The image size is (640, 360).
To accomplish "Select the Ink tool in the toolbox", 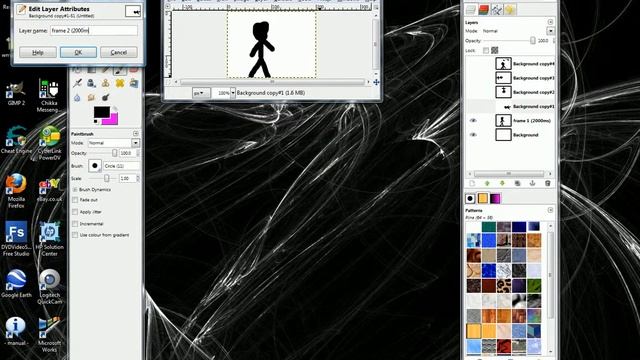I will point(91,83).
